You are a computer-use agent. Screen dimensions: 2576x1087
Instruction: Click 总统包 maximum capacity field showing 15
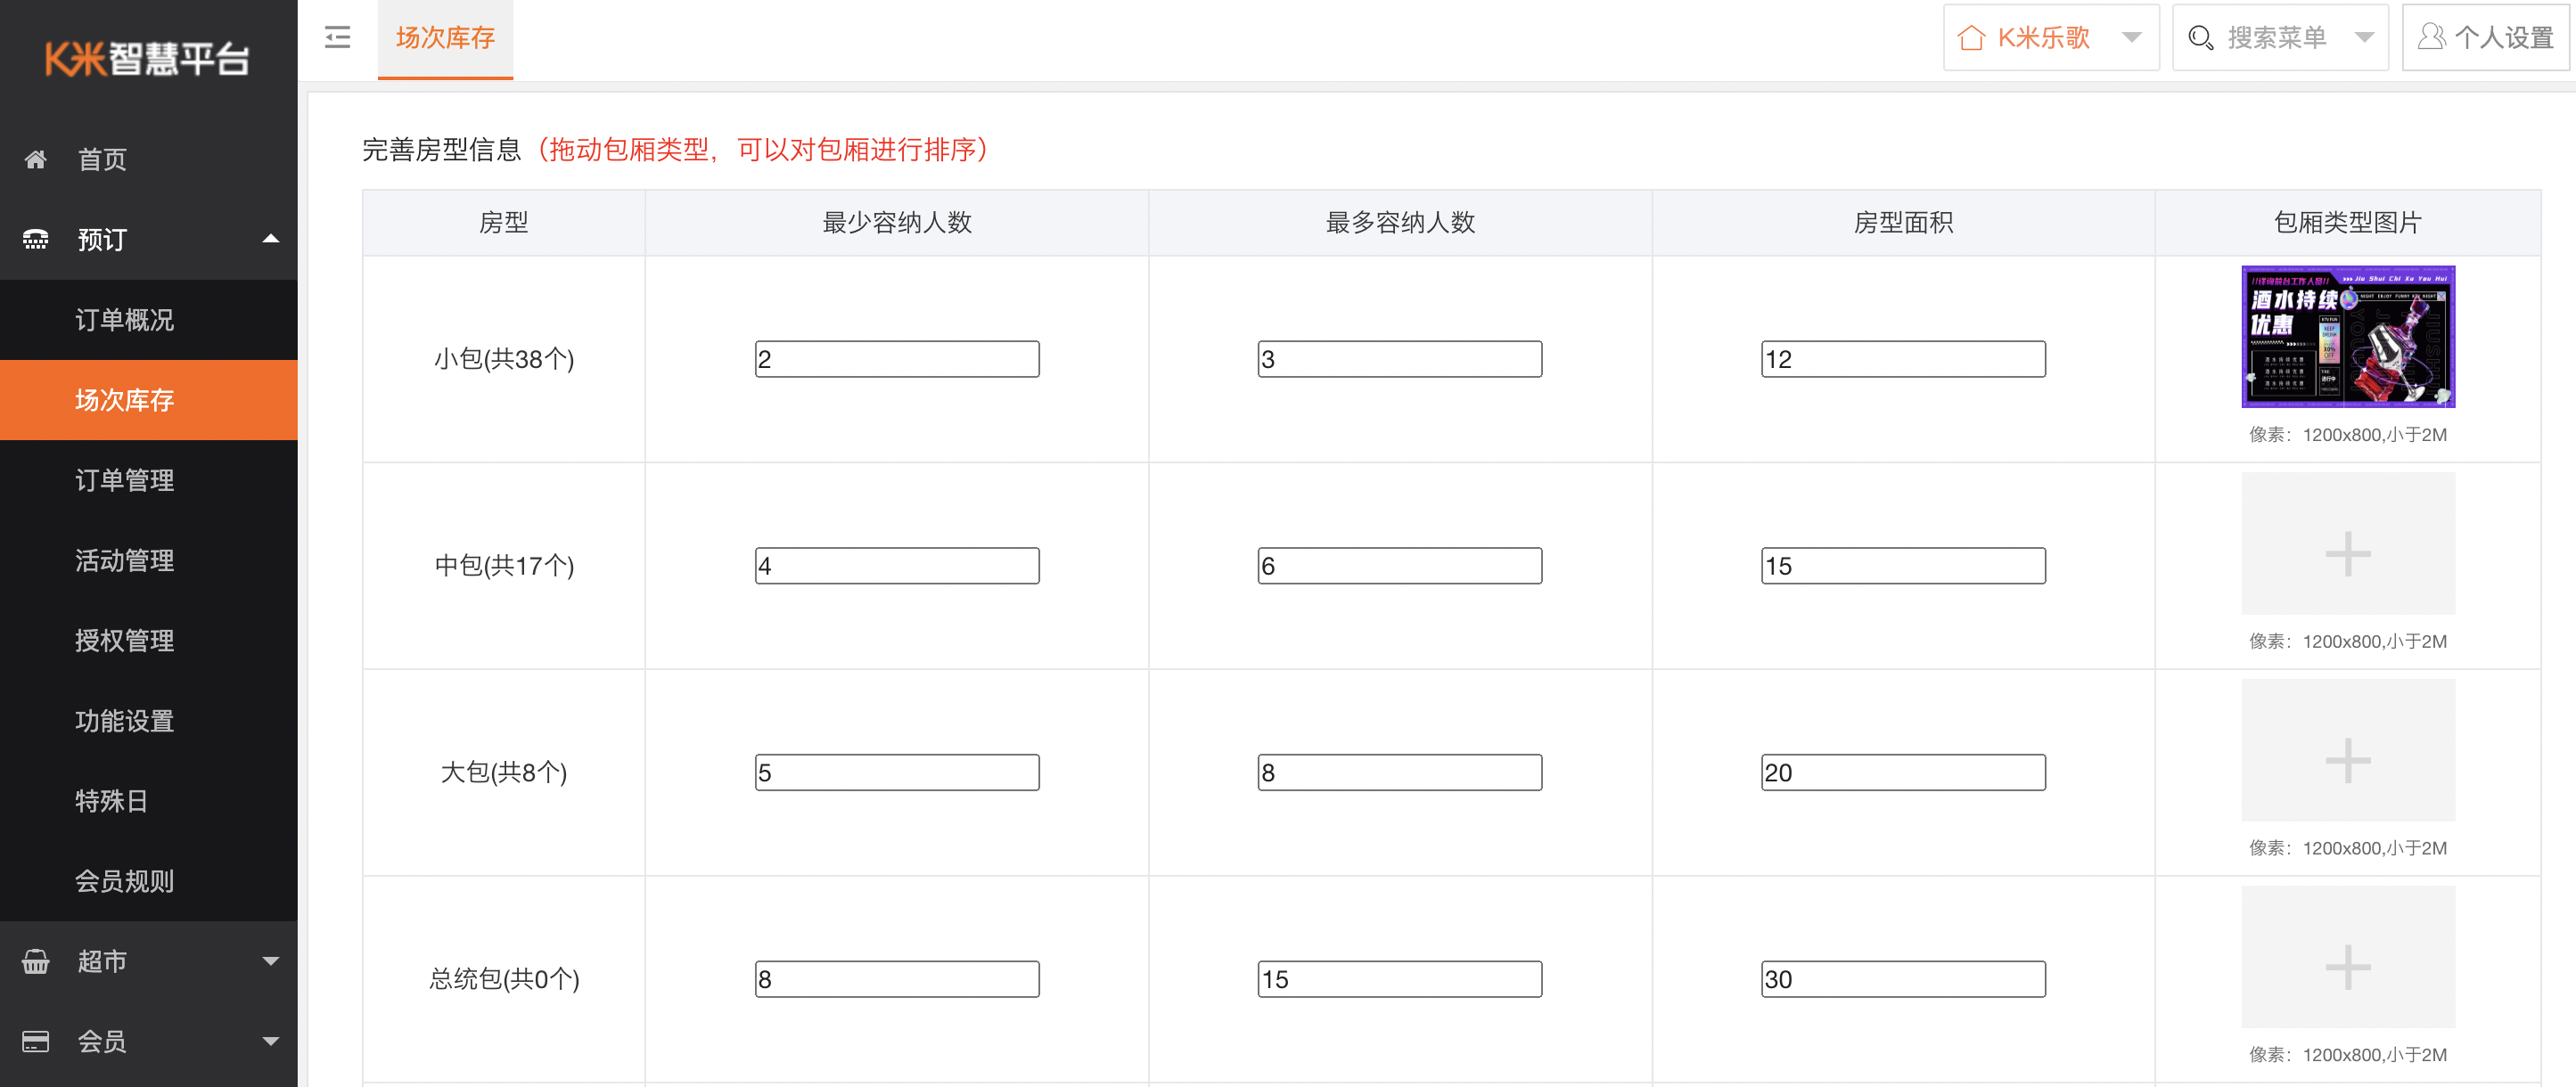coord(1400,979)
